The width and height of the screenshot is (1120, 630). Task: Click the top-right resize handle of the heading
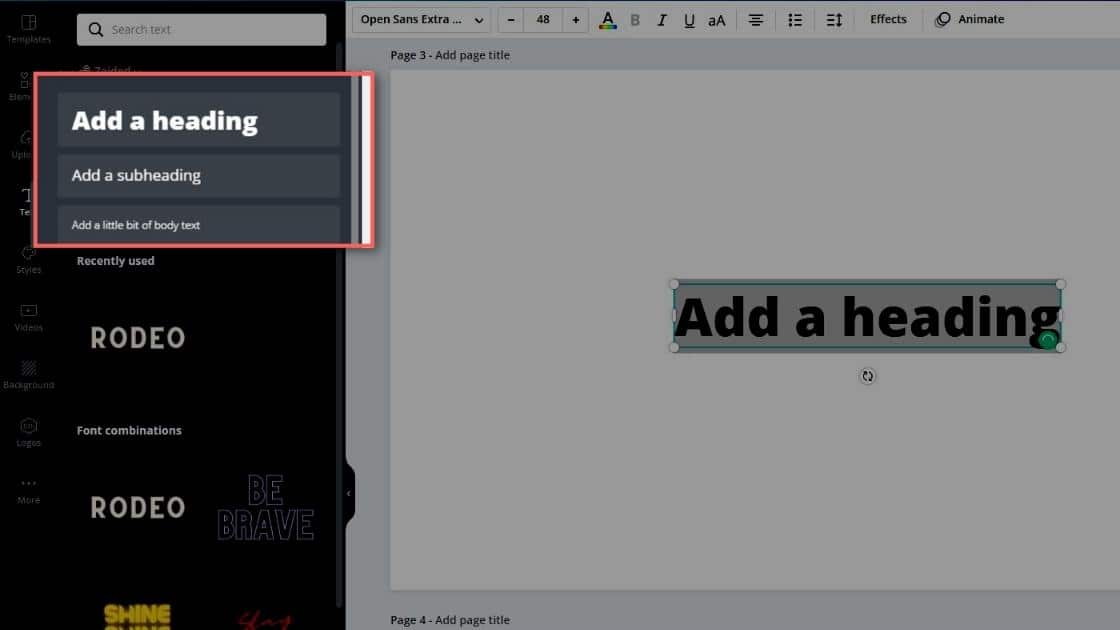click(1061, 284)
